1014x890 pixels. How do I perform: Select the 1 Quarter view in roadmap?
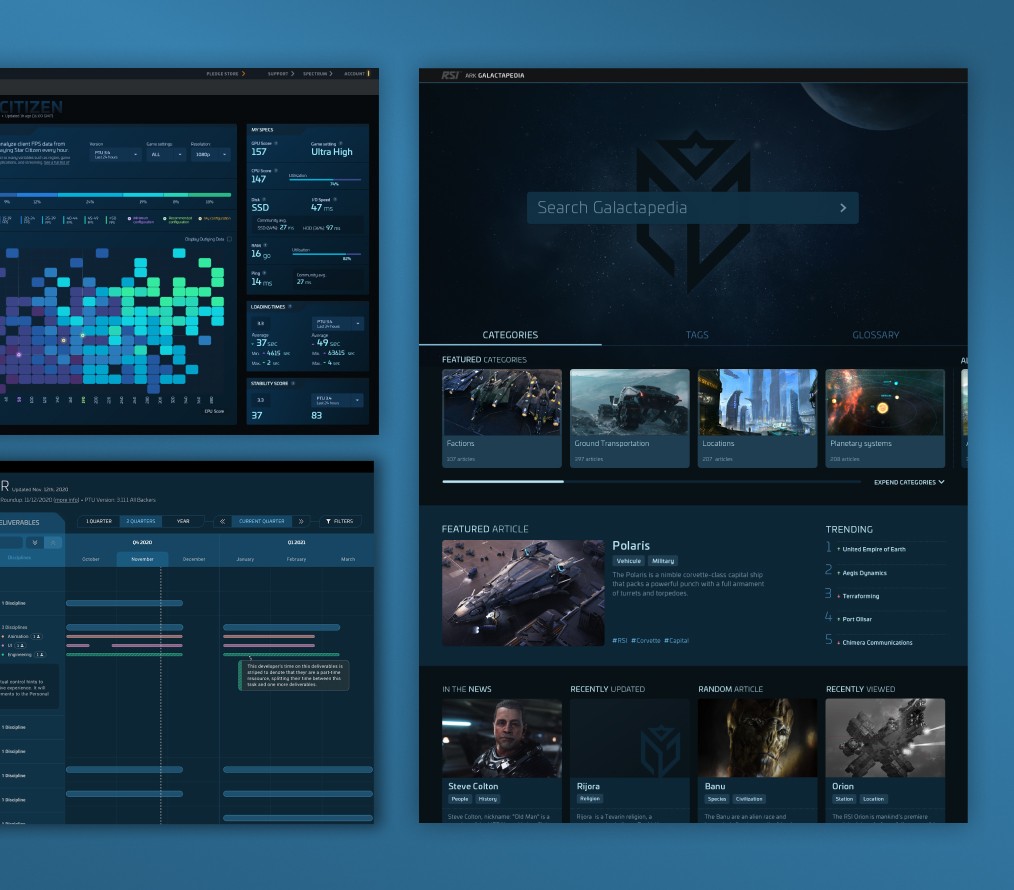(99, 521)
